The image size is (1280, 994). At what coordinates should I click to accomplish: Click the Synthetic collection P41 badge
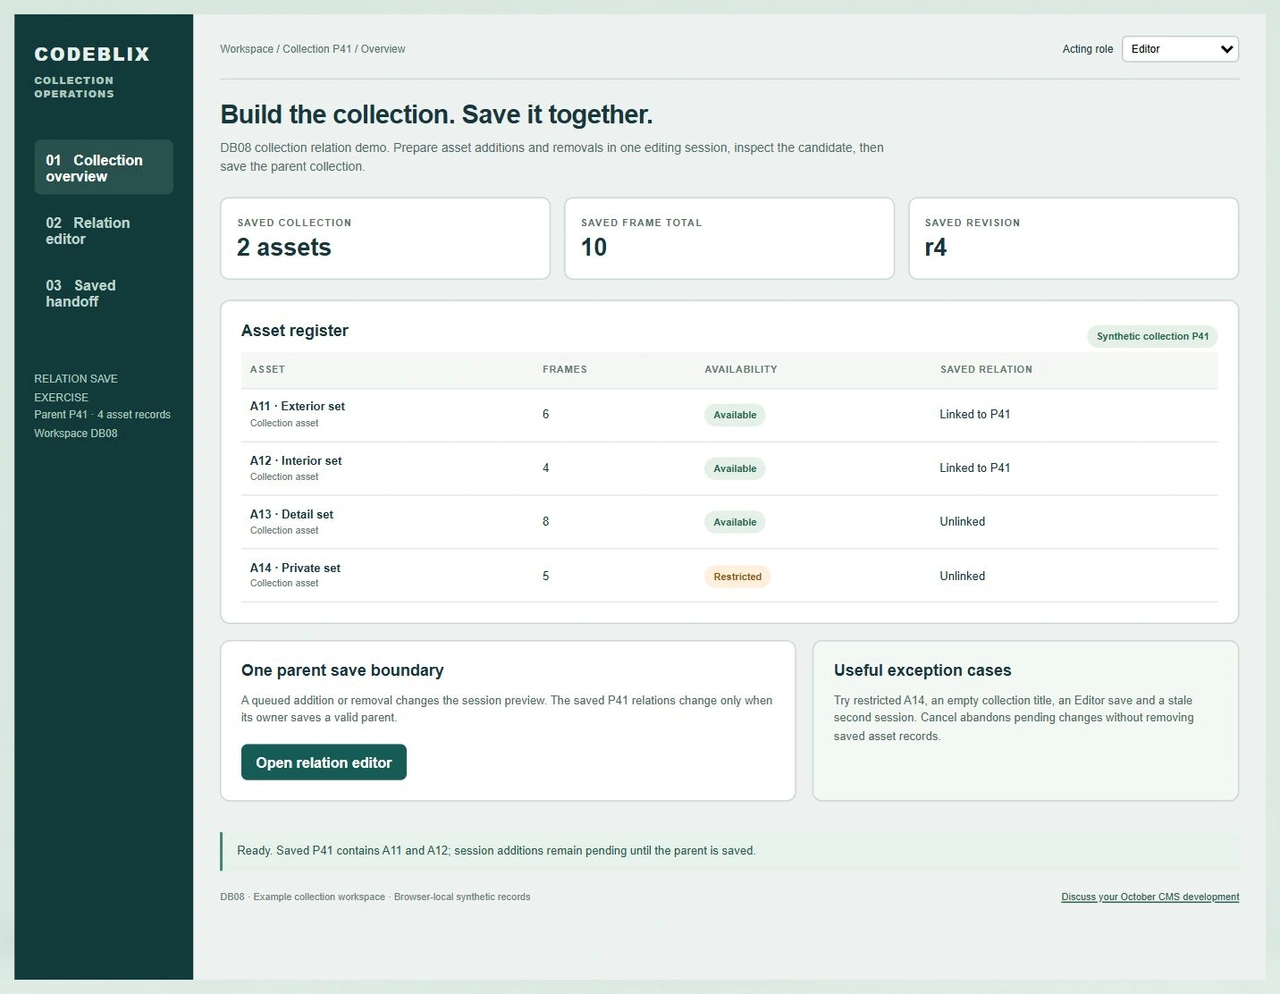(1152, 336)
